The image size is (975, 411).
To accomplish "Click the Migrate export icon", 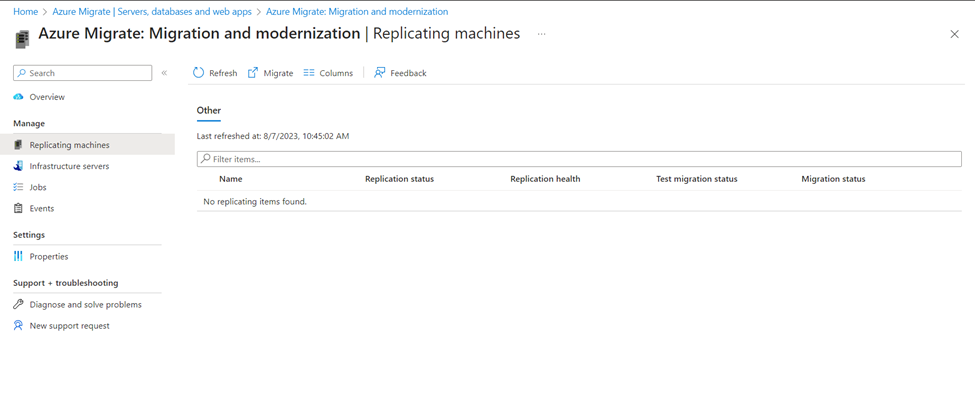I will point(252,73).
